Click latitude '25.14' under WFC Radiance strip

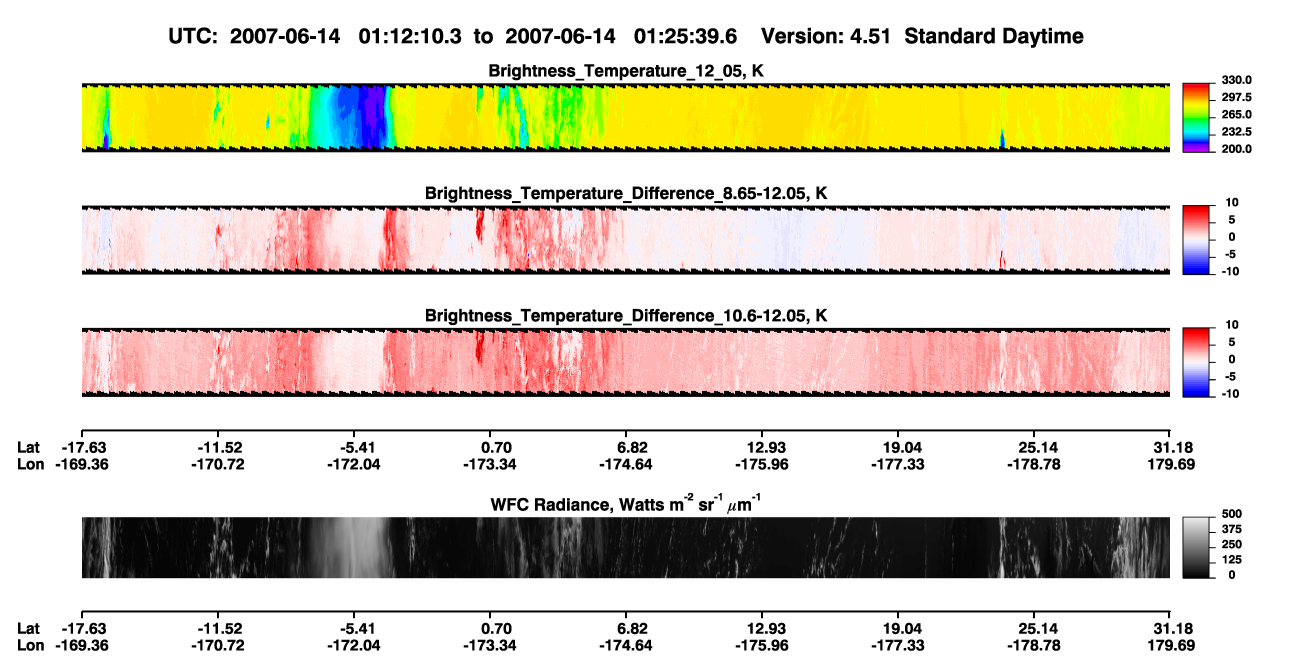1034,630
